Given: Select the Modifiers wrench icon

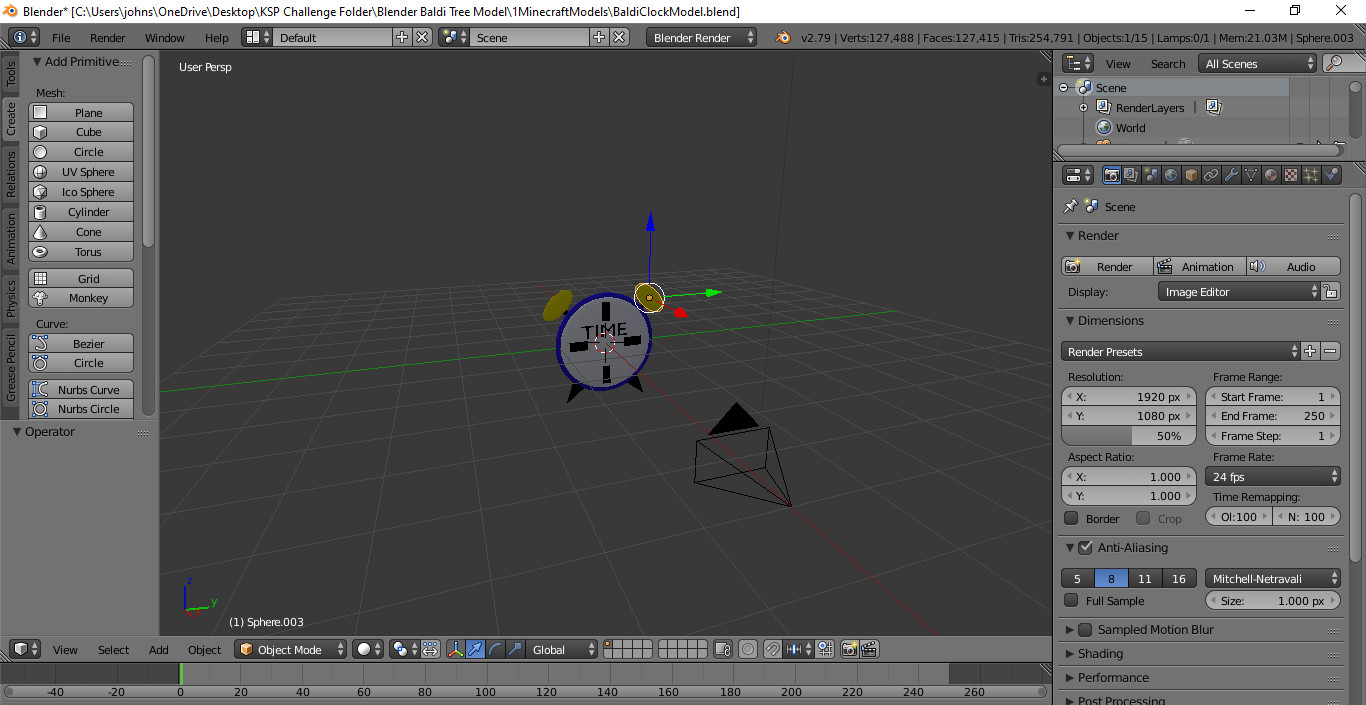Looking at the screenshot, I should (x=1232, y=174).
